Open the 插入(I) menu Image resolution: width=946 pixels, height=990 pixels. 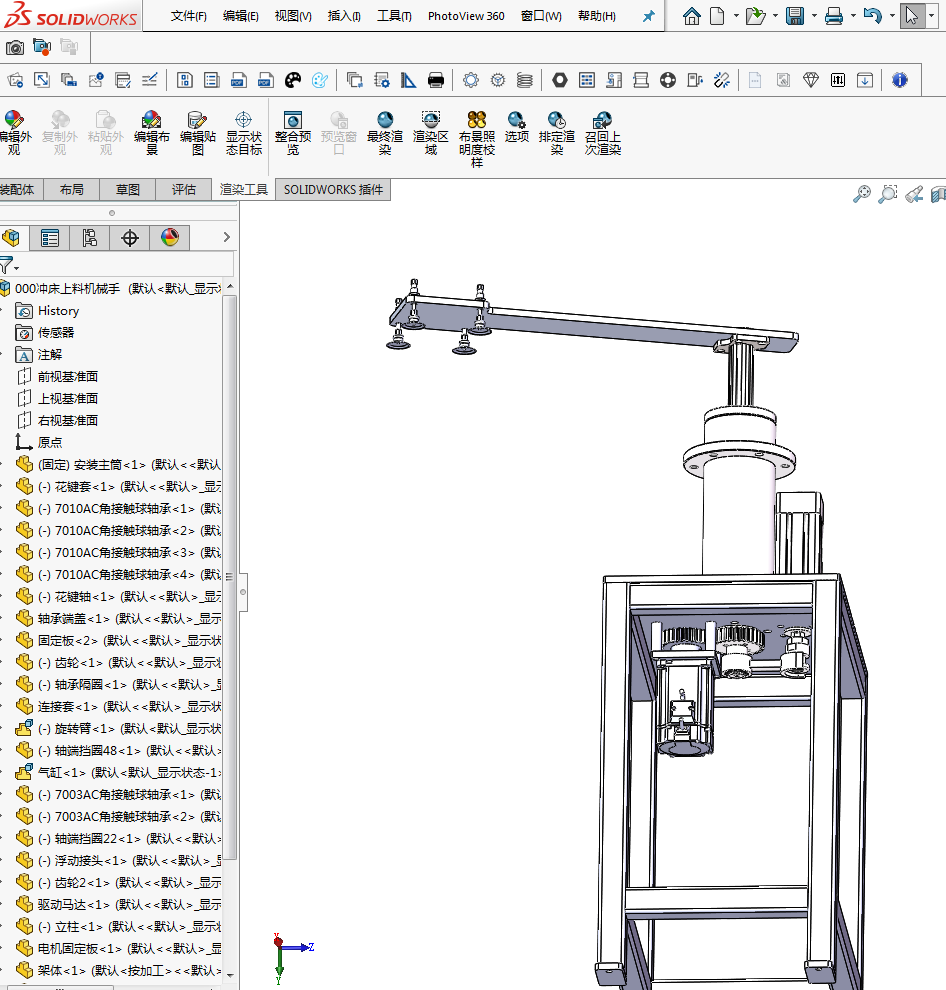344,16
